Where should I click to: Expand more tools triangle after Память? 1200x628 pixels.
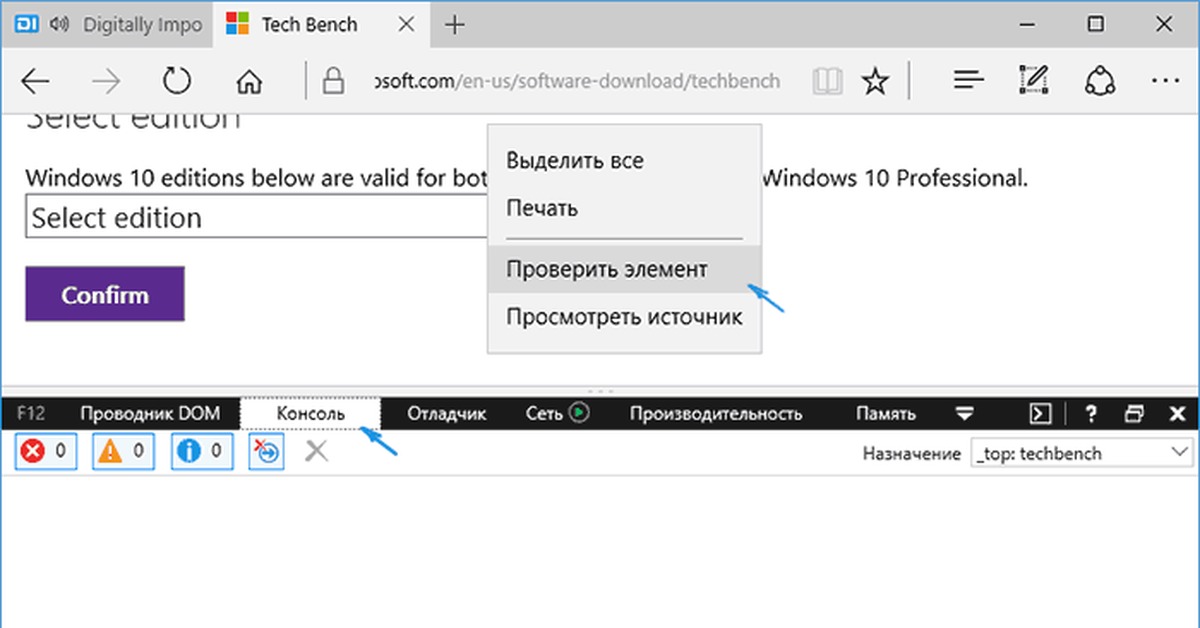coord(965,413)
